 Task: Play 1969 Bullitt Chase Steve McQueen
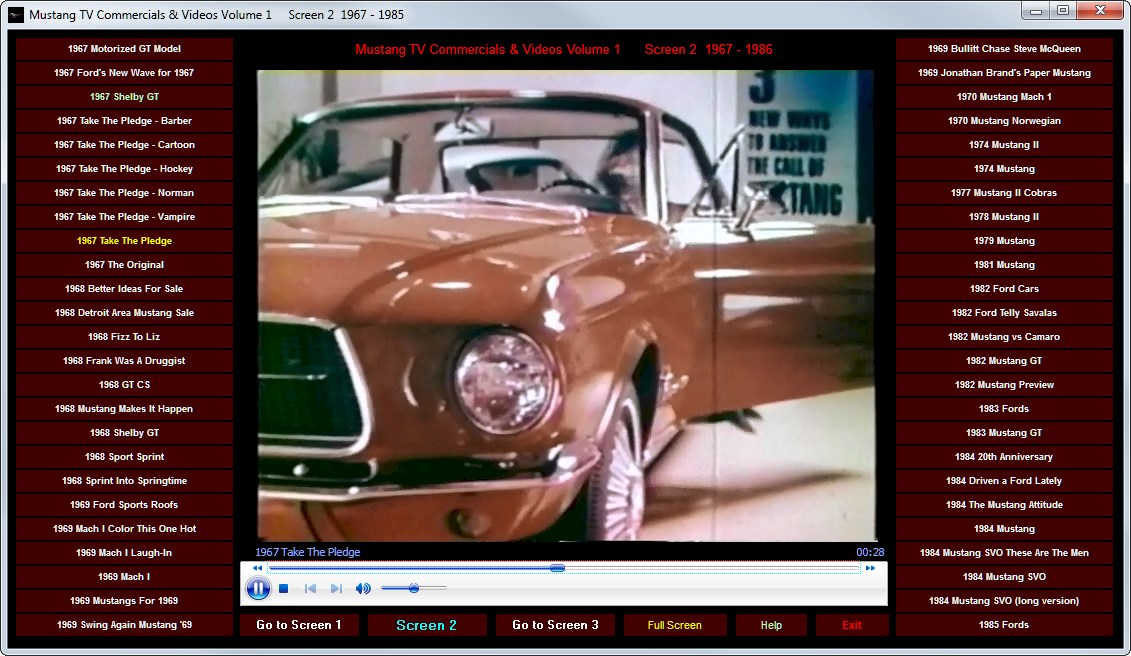[1004, 49]
